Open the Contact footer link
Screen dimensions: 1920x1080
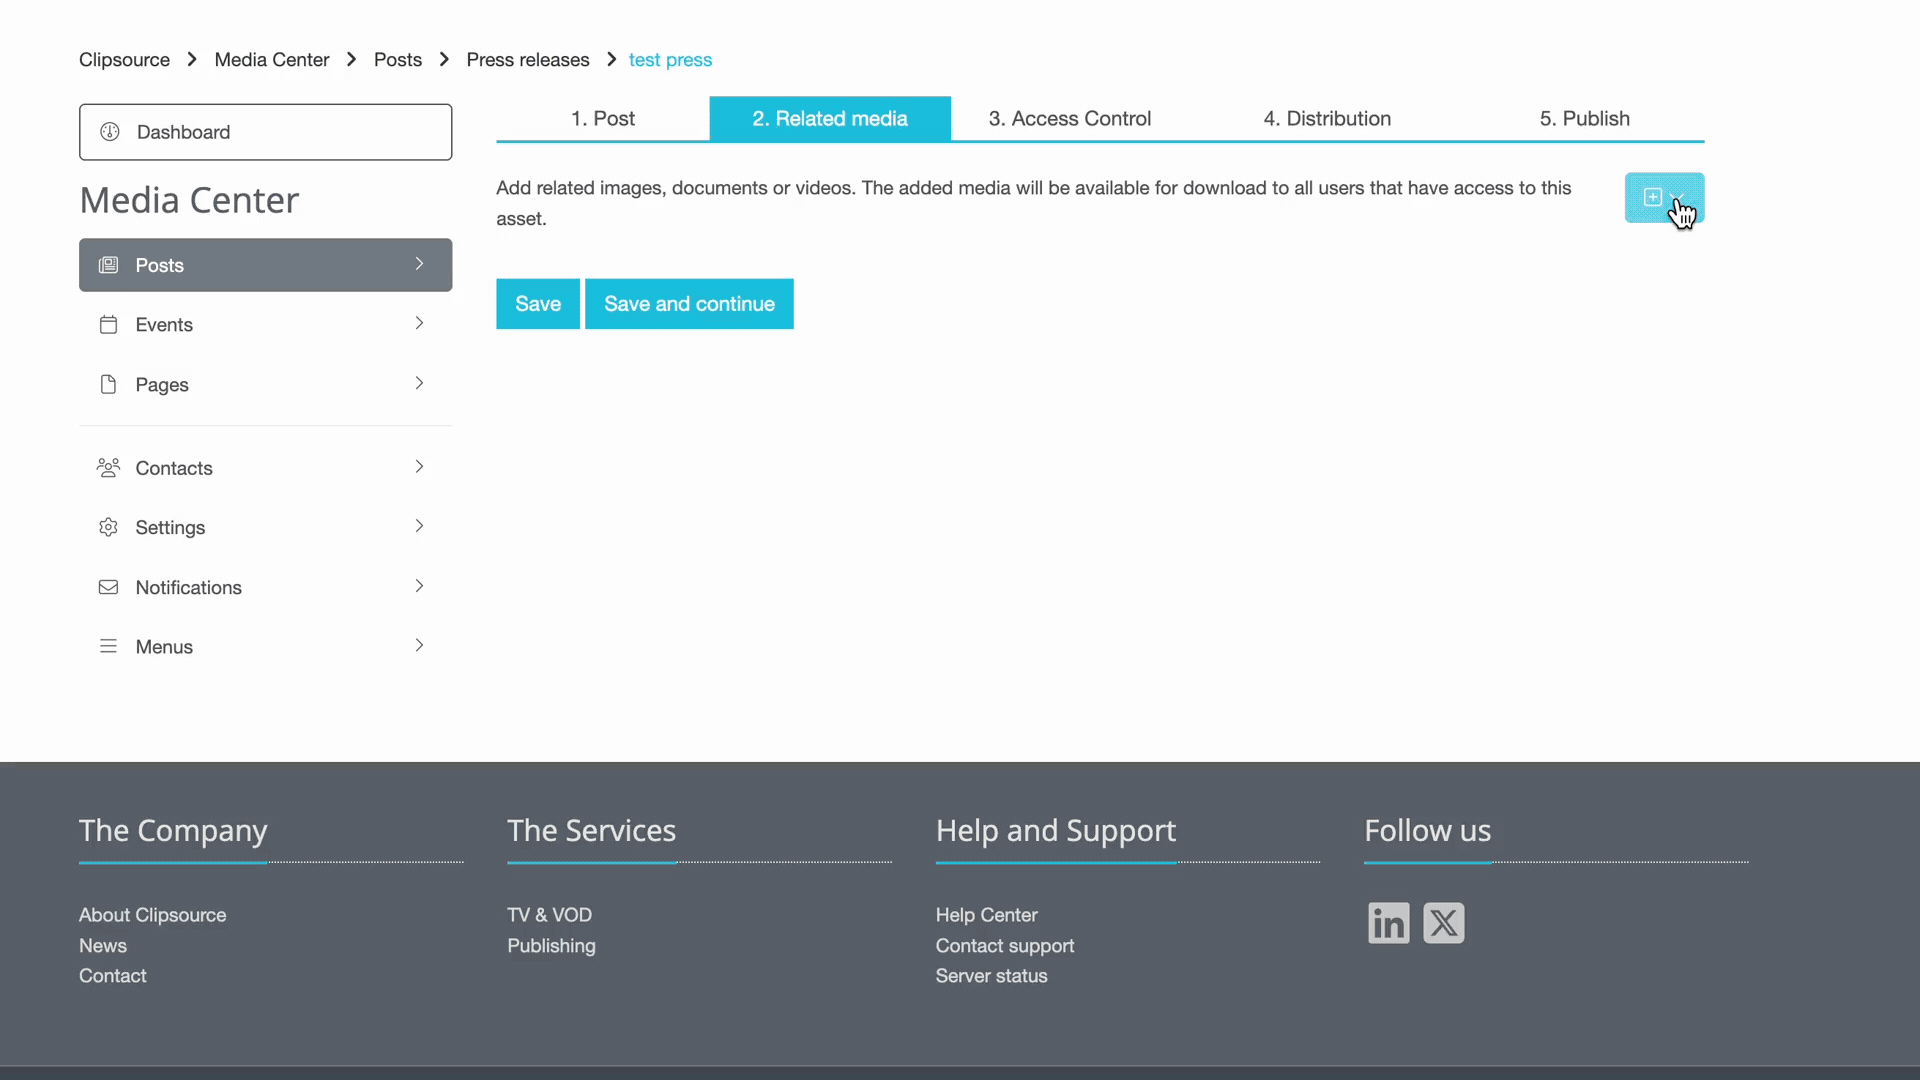112,976
